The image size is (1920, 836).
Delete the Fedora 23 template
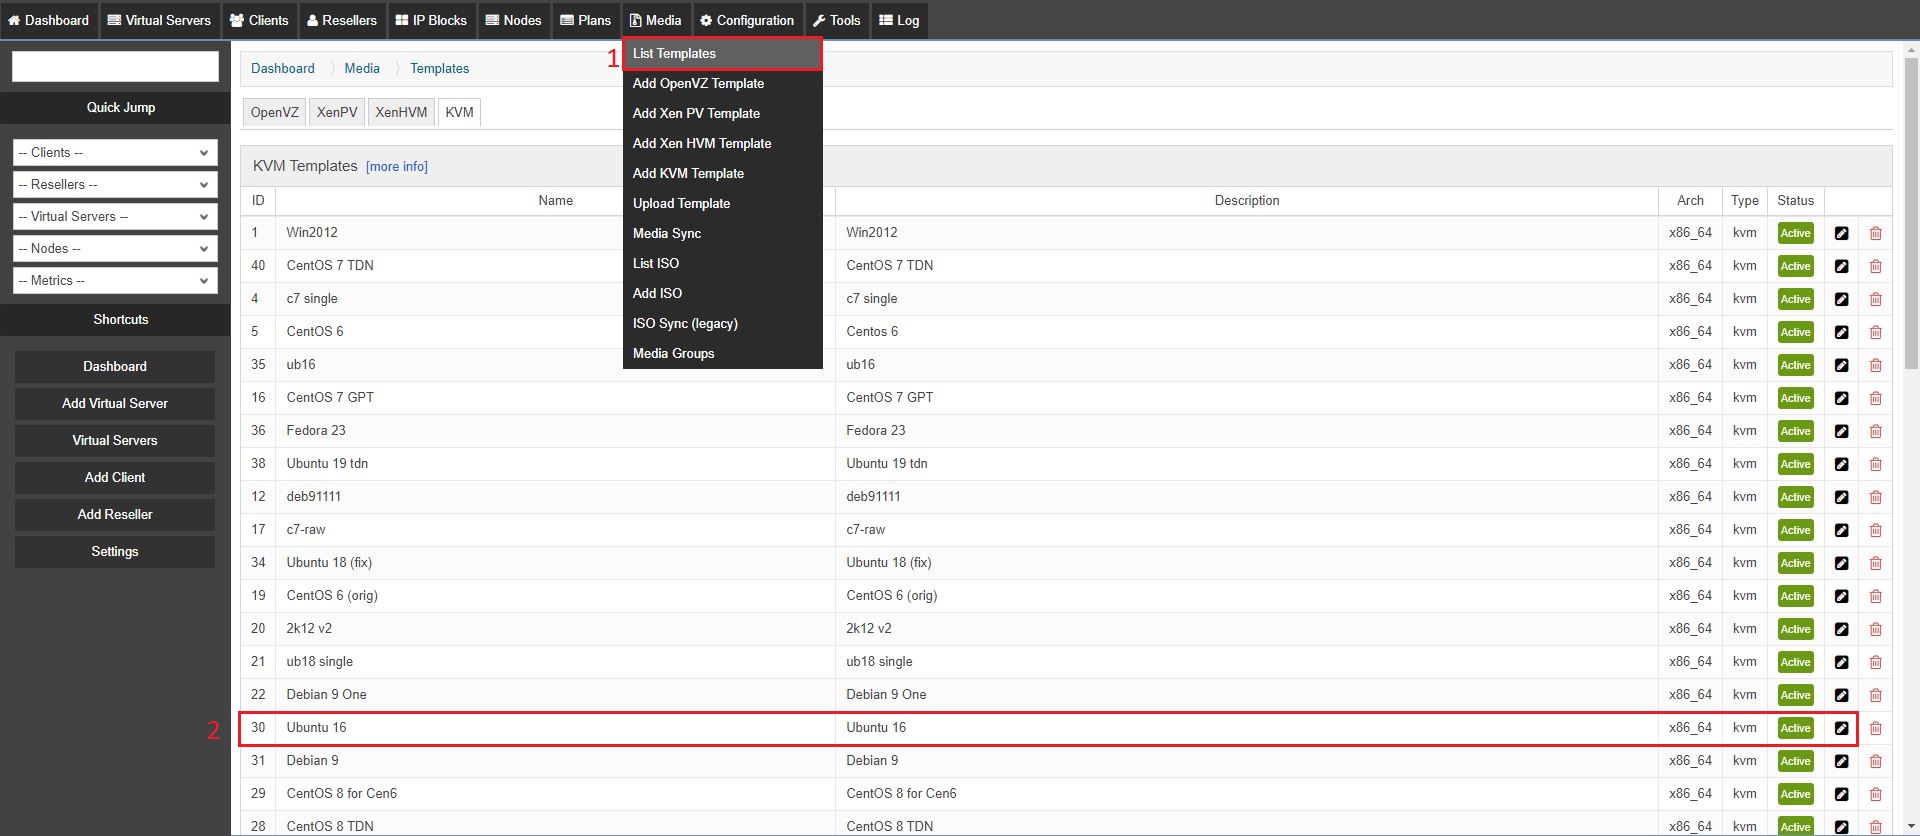[1875, 431]
